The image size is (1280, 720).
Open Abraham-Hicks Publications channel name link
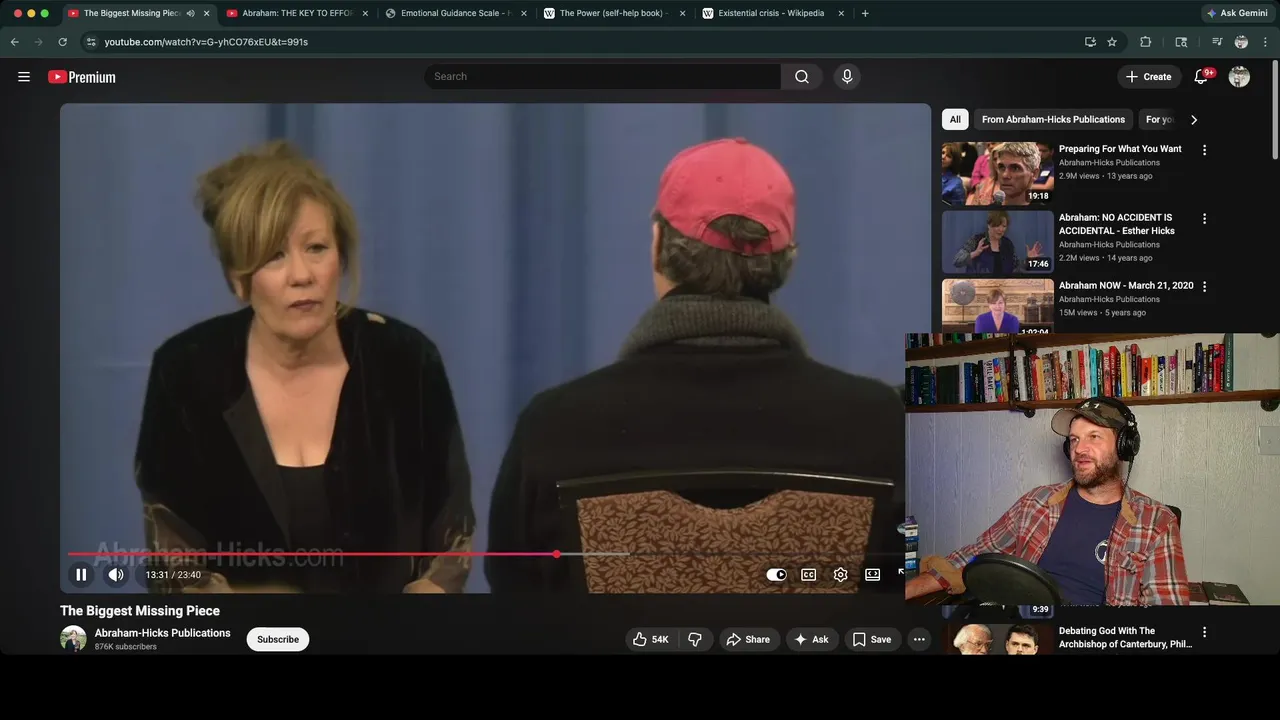tap(162, 633)
